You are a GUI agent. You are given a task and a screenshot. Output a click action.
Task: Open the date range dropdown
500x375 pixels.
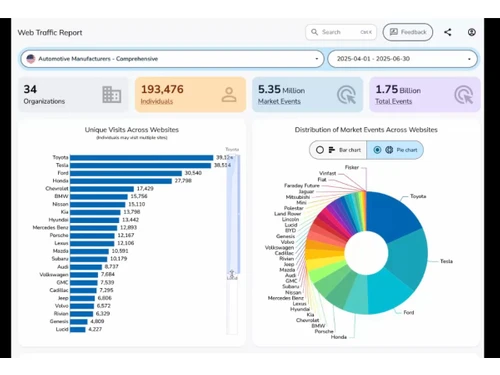click(x=402, y=59)
